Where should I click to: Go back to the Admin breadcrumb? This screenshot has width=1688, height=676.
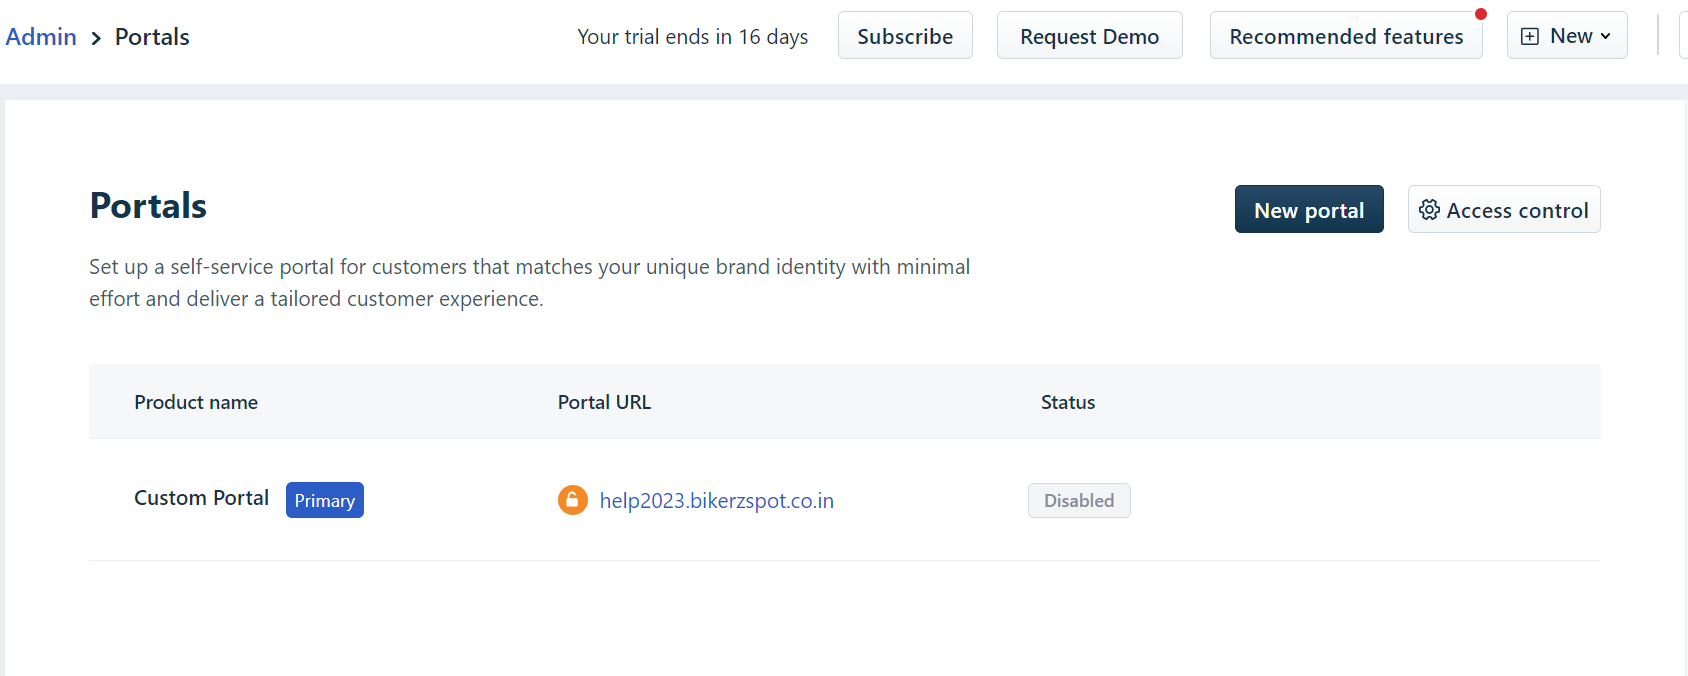(41, 37)
